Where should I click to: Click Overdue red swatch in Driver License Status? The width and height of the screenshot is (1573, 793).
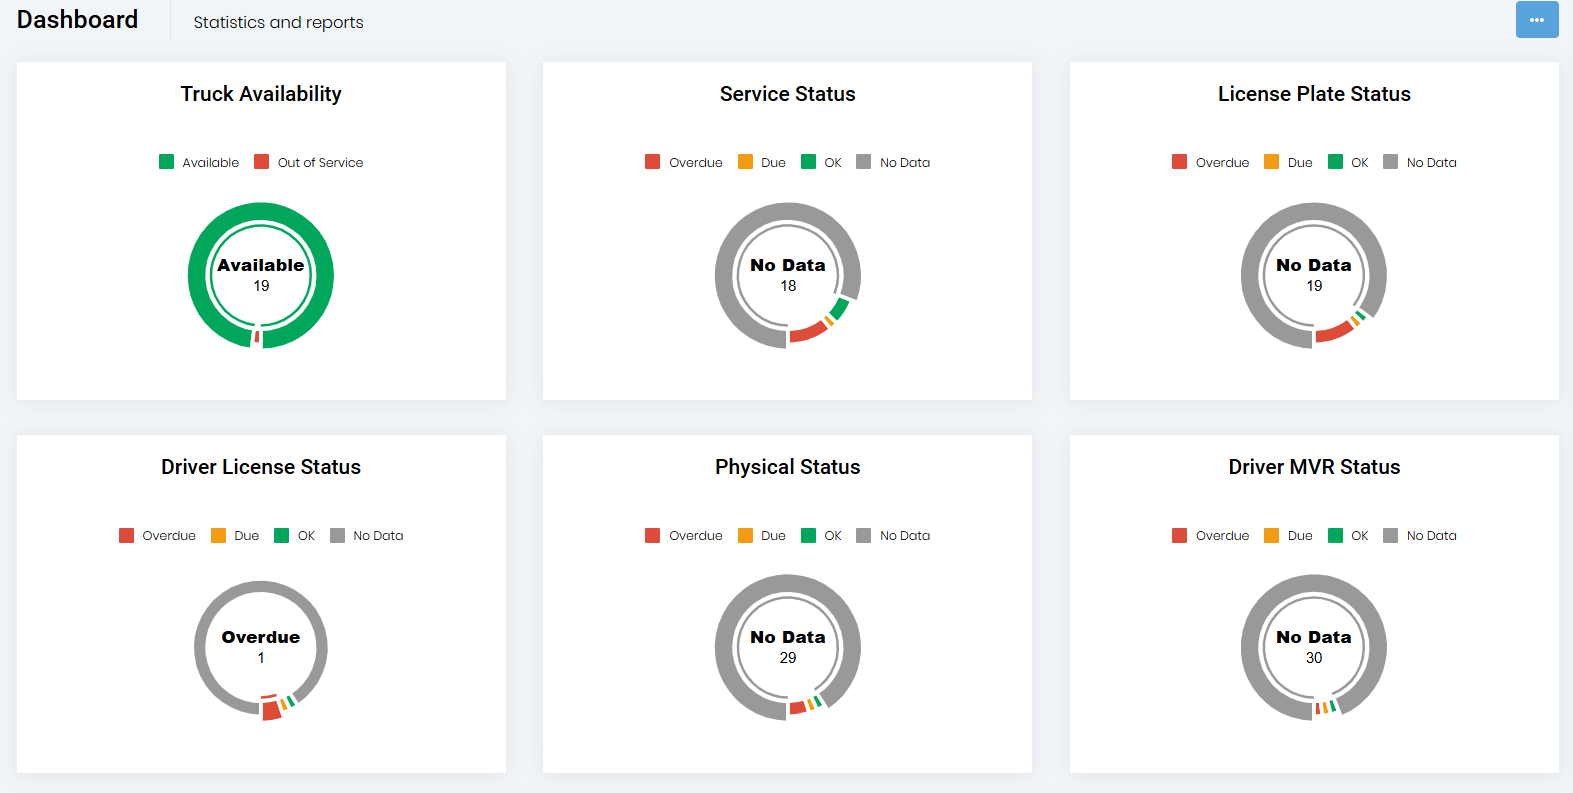(x=126, y=535)
